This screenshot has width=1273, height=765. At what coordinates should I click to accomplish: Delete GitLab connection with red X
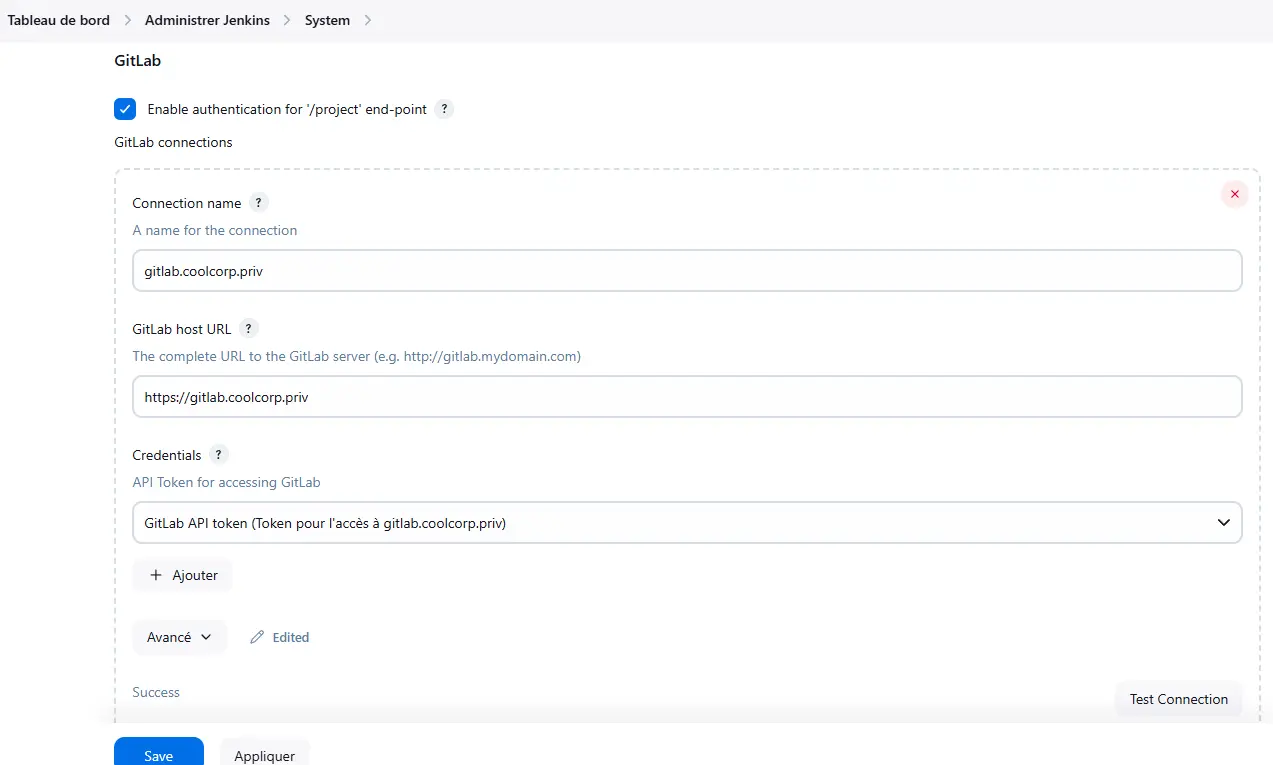pos(1234,194)
